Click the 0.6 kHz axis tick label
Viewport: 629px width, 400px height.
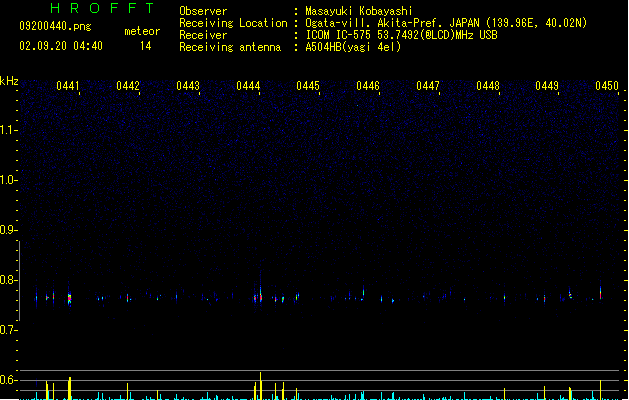pos(7,380)
